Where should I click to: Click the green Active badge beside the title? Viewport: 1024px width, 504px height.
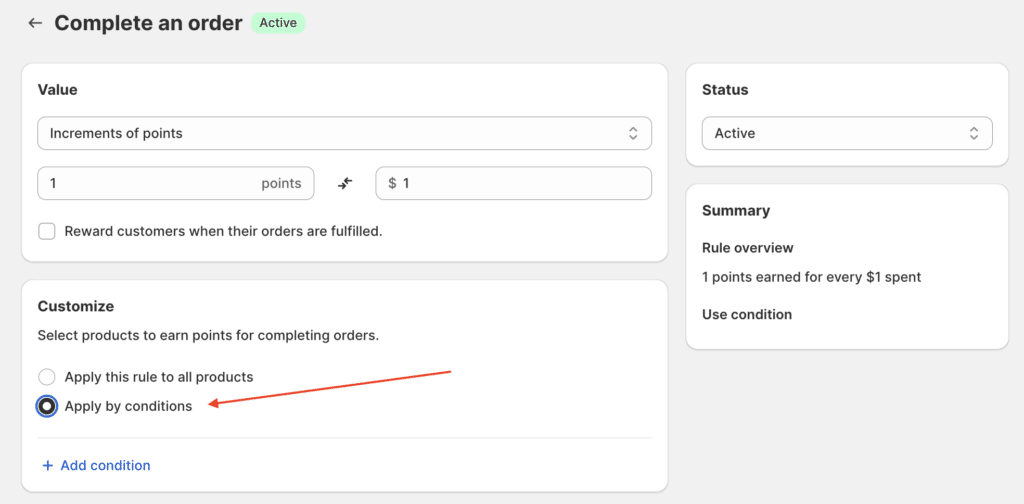coord(278,23)
